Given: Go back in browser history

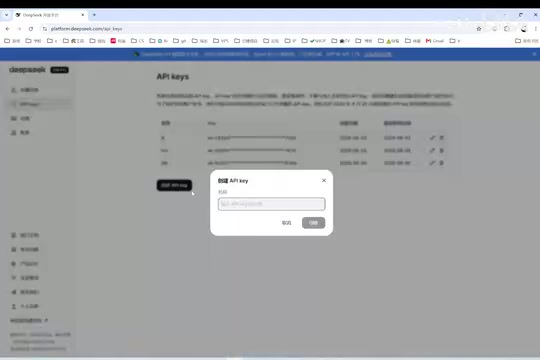Looking at the screenshot, I should 8,29.
